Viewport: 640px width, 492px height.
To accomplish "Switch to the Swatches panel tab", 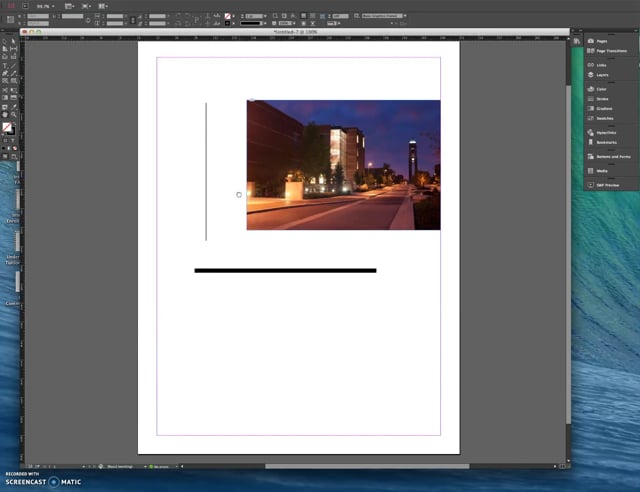I will click(603, 118).
